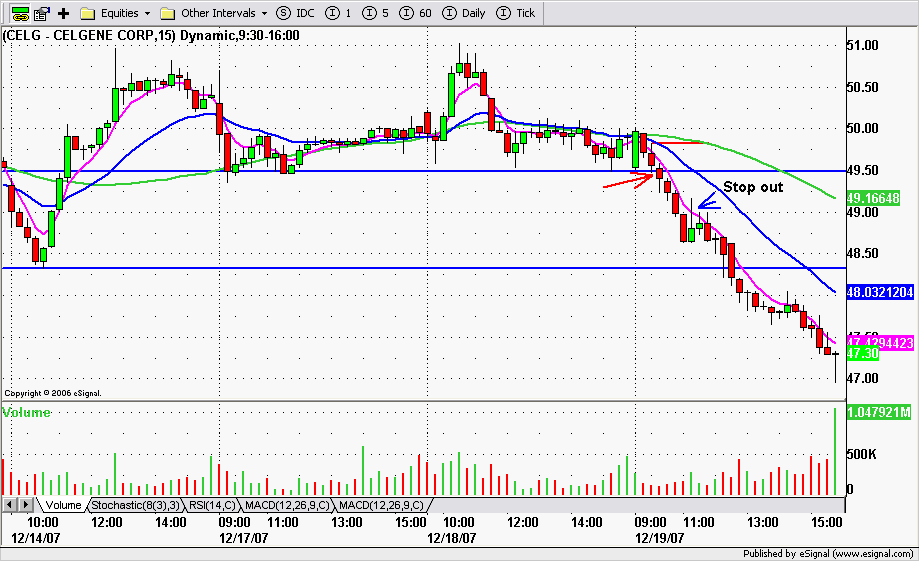919x561 pixels.
Task: Open the first MACD(12,26,9,C) tab
Action: (287, 505)
